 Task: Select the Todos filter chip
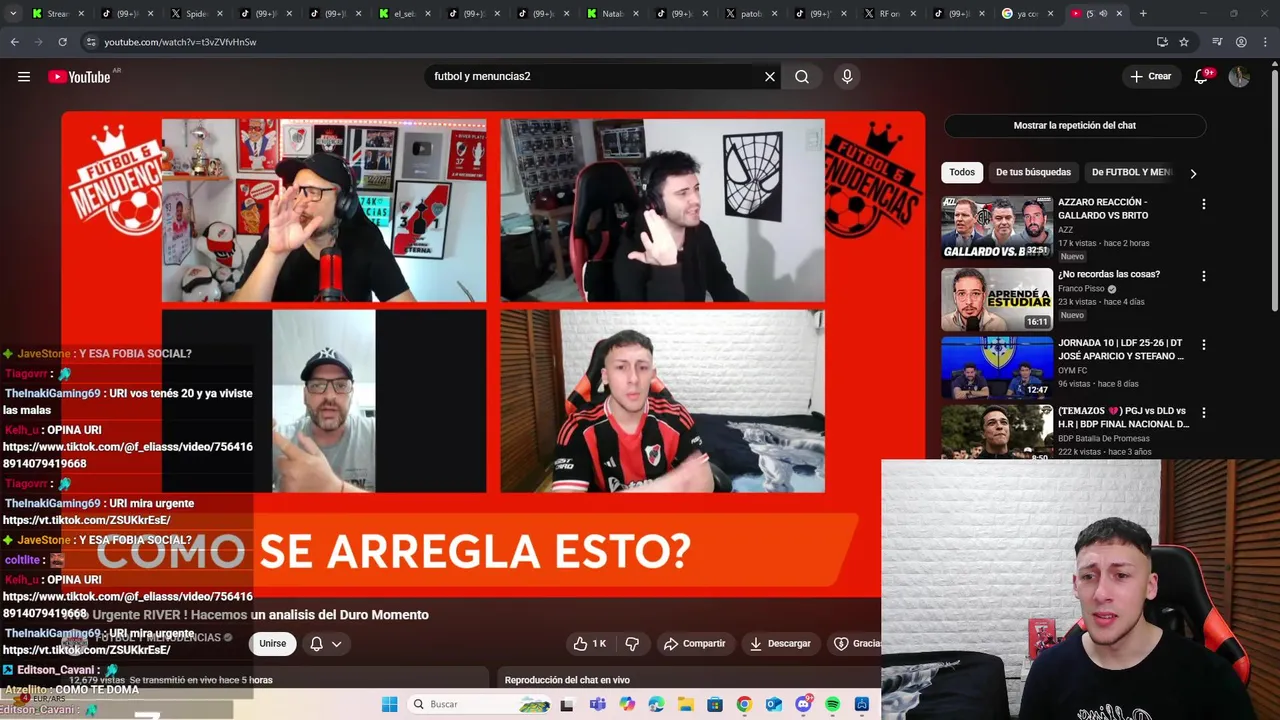click(x=962, y=173)
